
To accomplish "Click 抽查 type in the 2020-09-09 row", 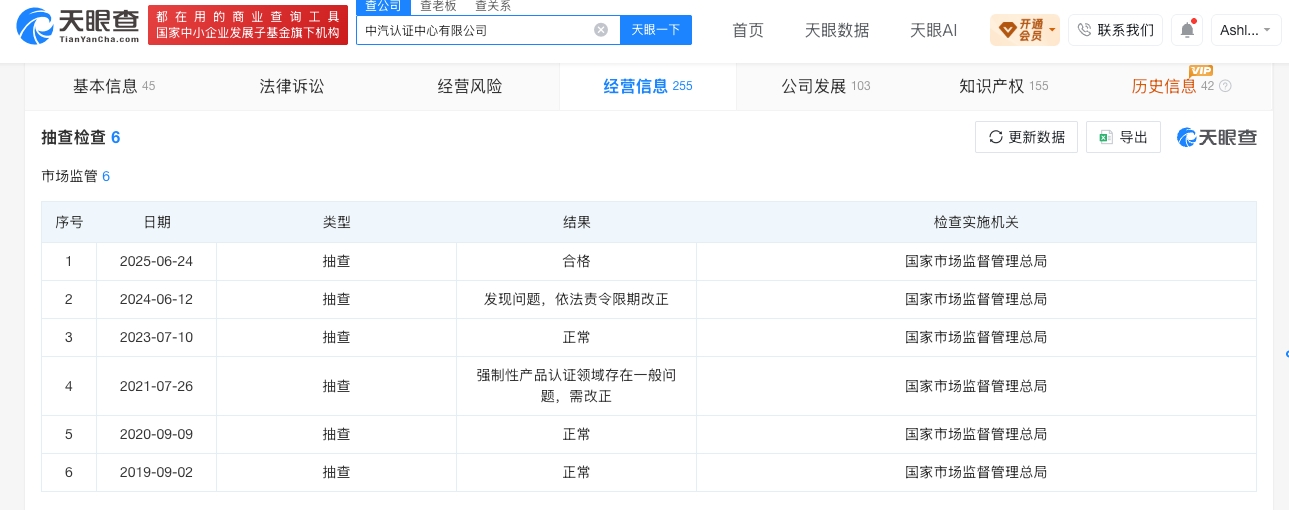I will 336,434.
